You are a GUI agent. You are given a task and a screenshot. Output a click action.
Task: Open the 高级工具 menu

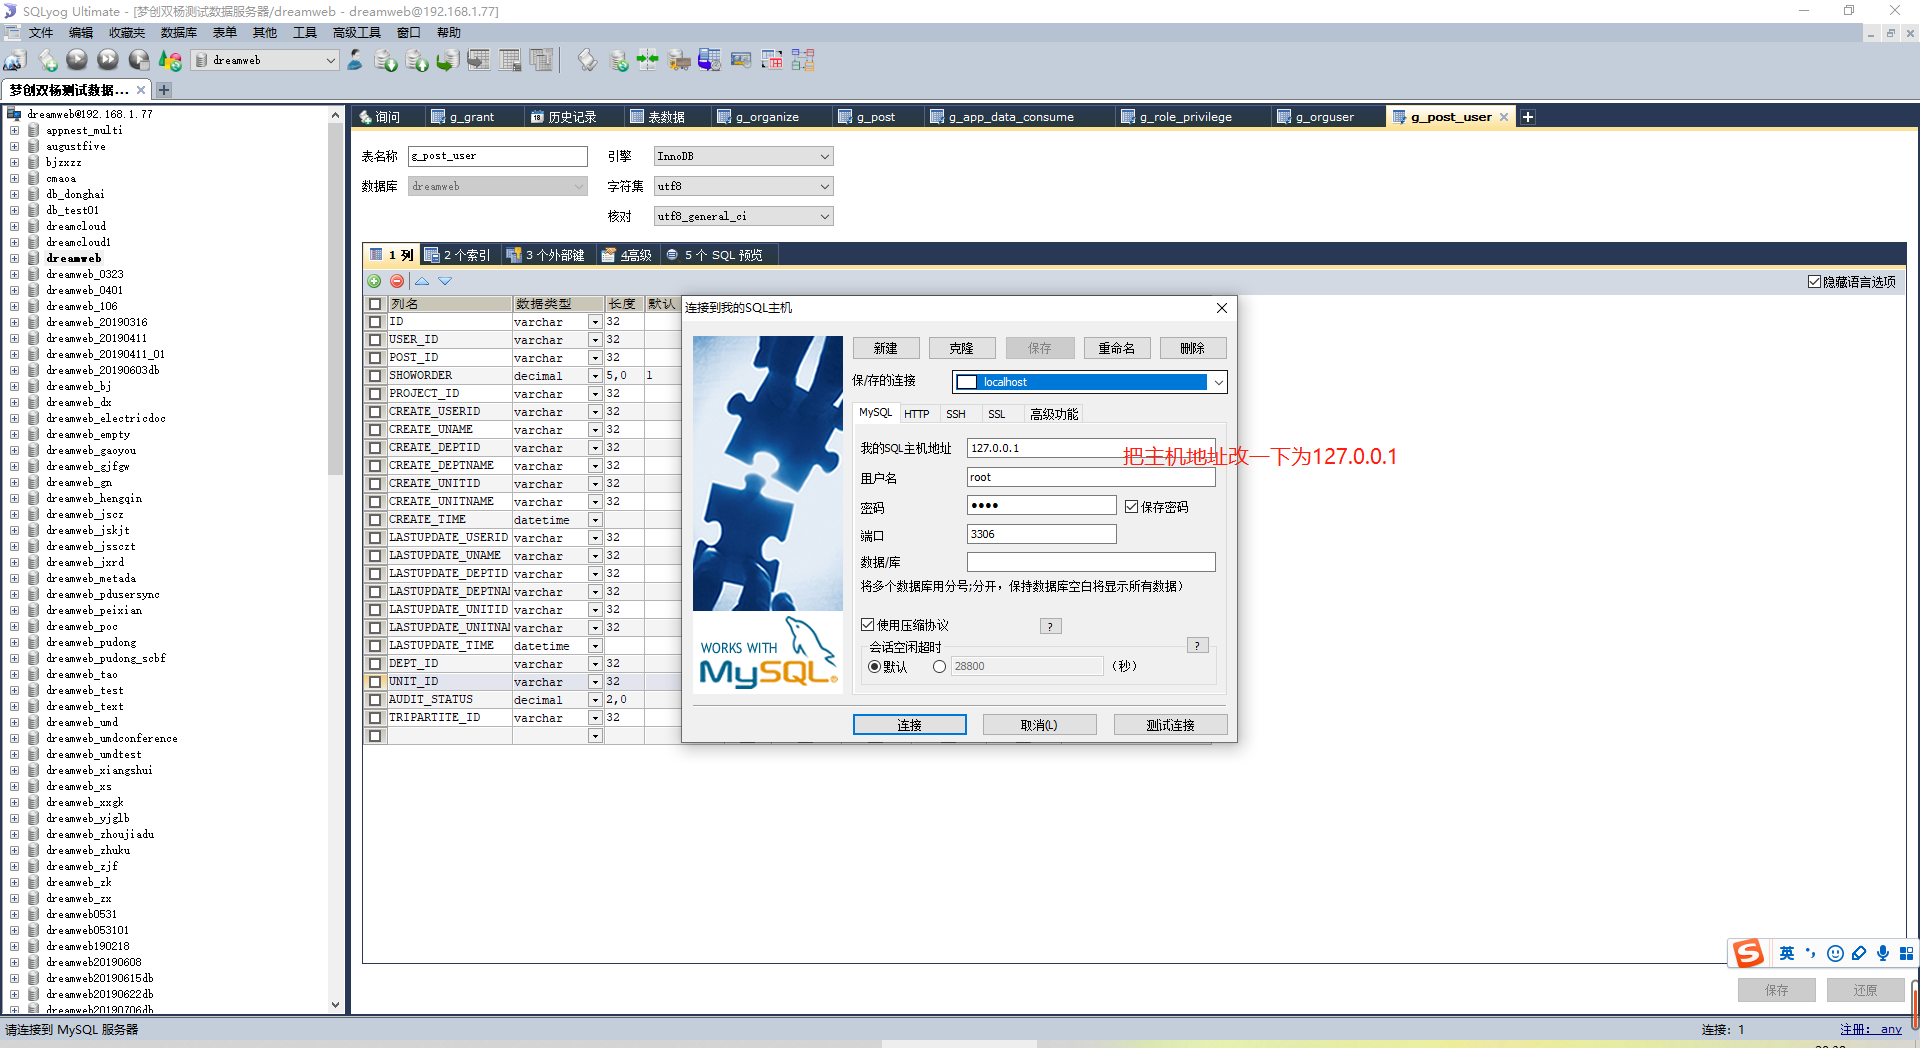coord(357,33)
